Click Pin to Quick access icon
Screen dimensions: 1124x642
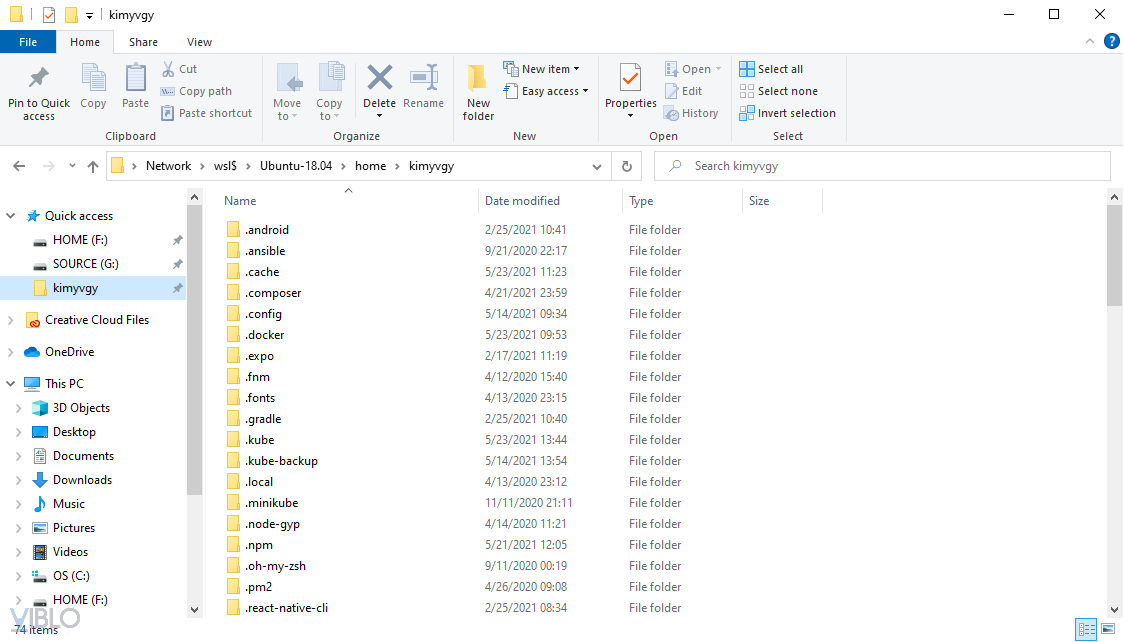tap(39, 78)
